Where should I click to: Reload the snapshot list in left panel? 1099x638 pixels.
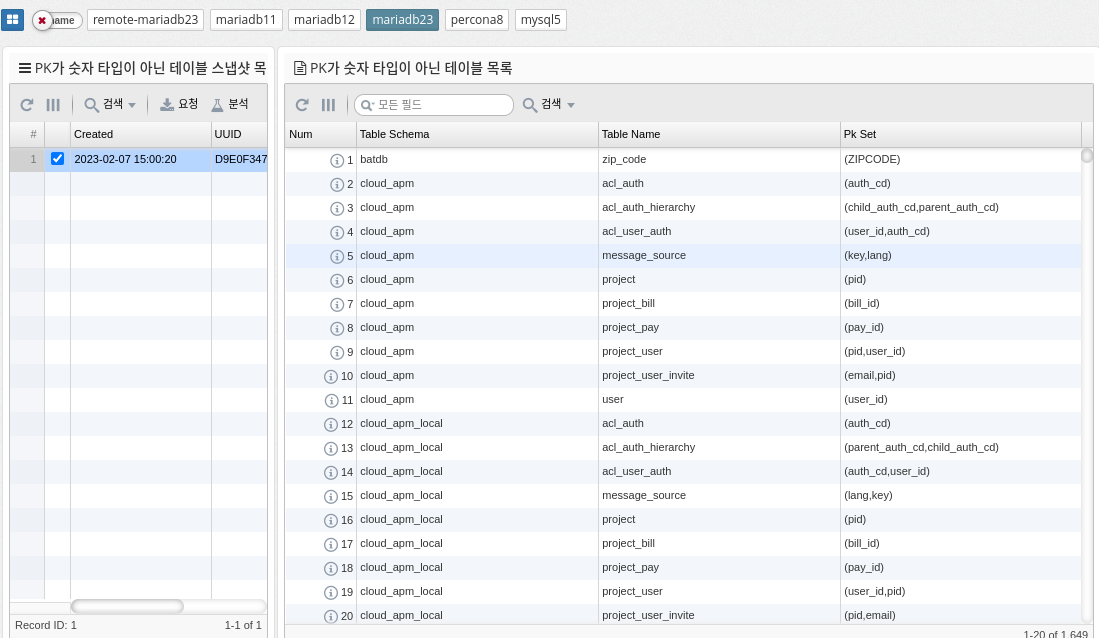[27, 104]
